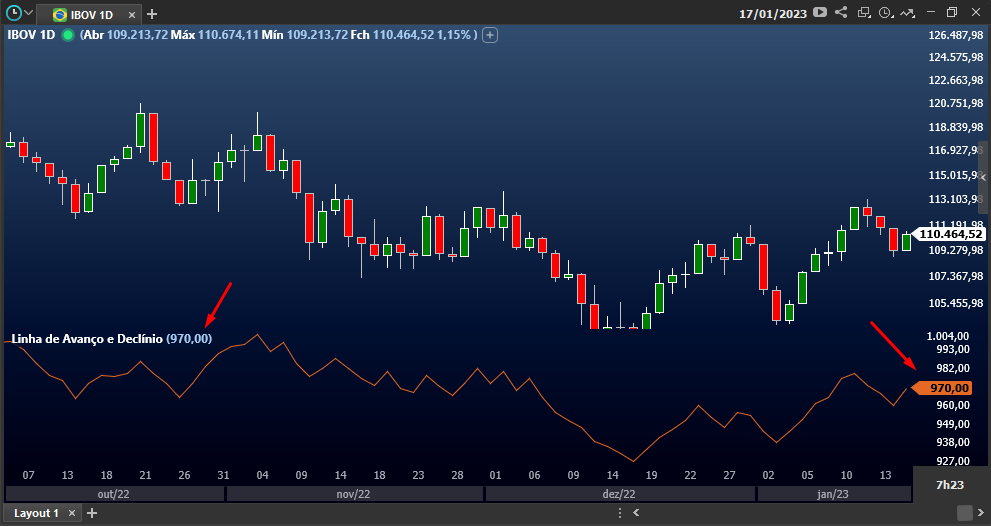Viewport: 991px width, 526px height.
Task: Click the price scale label 120.751,98
Action: [955, 103]
